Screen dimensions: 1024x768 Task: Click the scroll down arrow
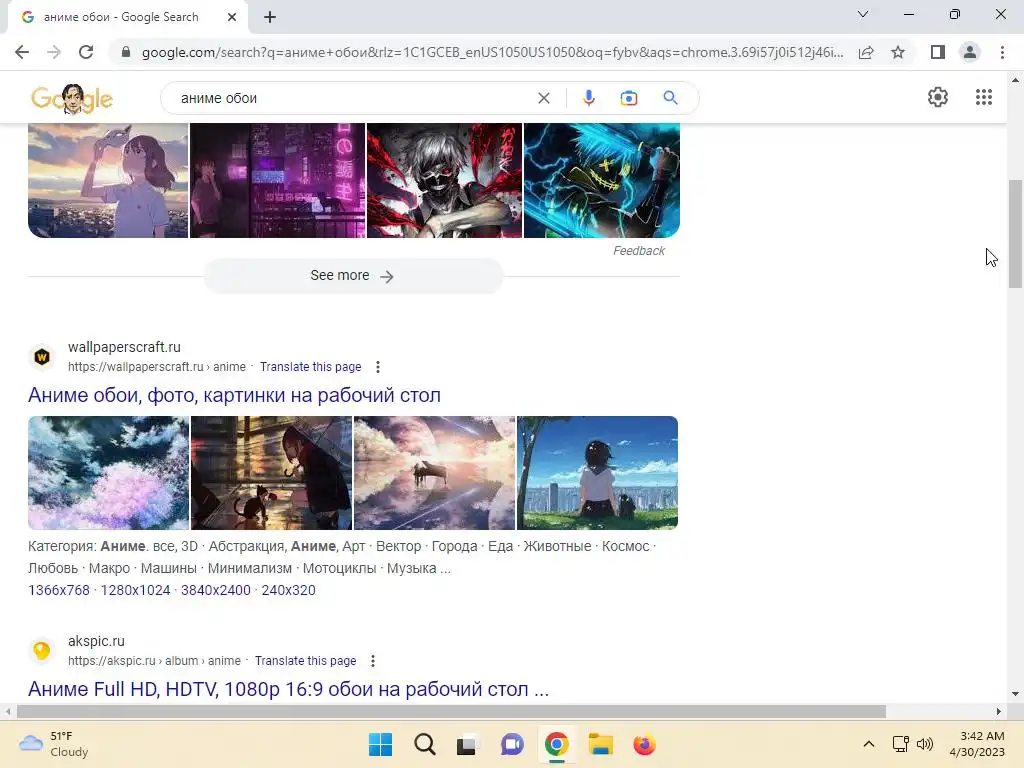[x=1015, y=694]
